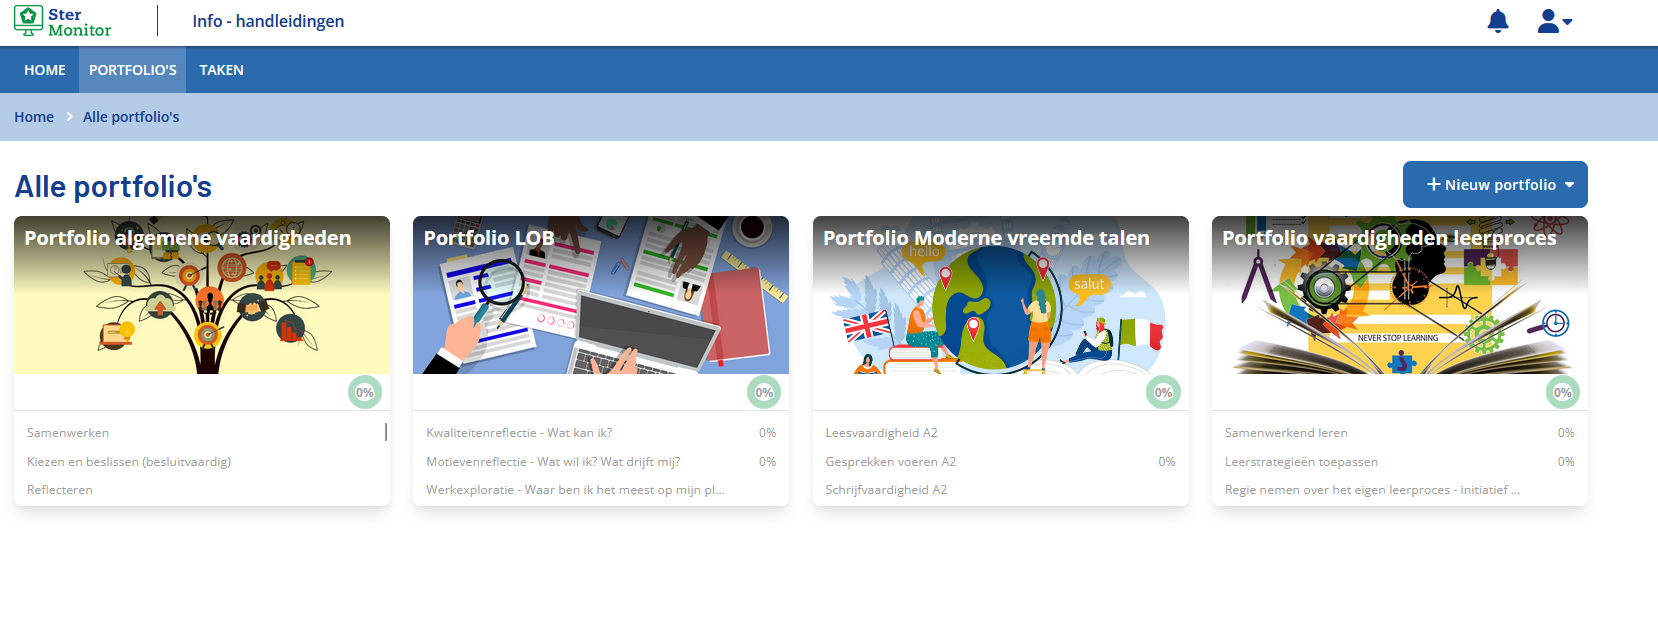Open Info - handleidingen link
Viewport: 1658px width, 628px height.
pyautogui.click(x=268, y=21)
